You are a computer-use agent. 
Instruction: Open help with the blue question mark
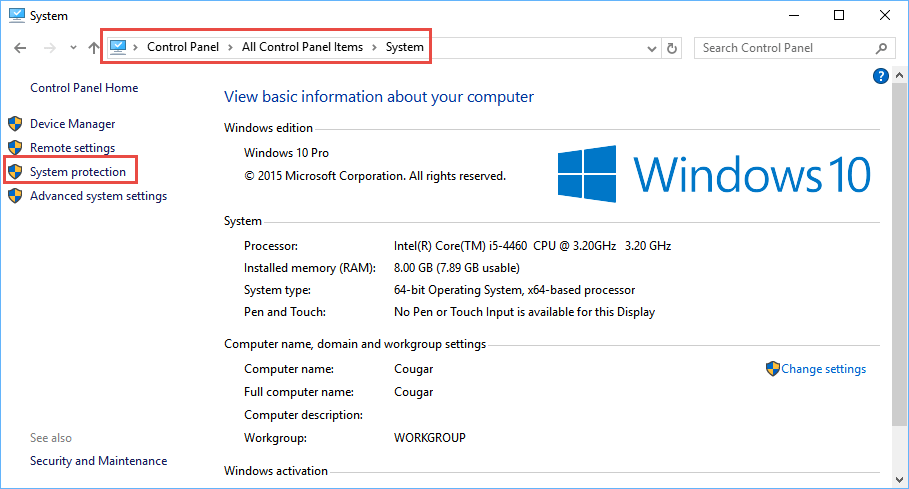pyautogui.click(x=881, y=76)
